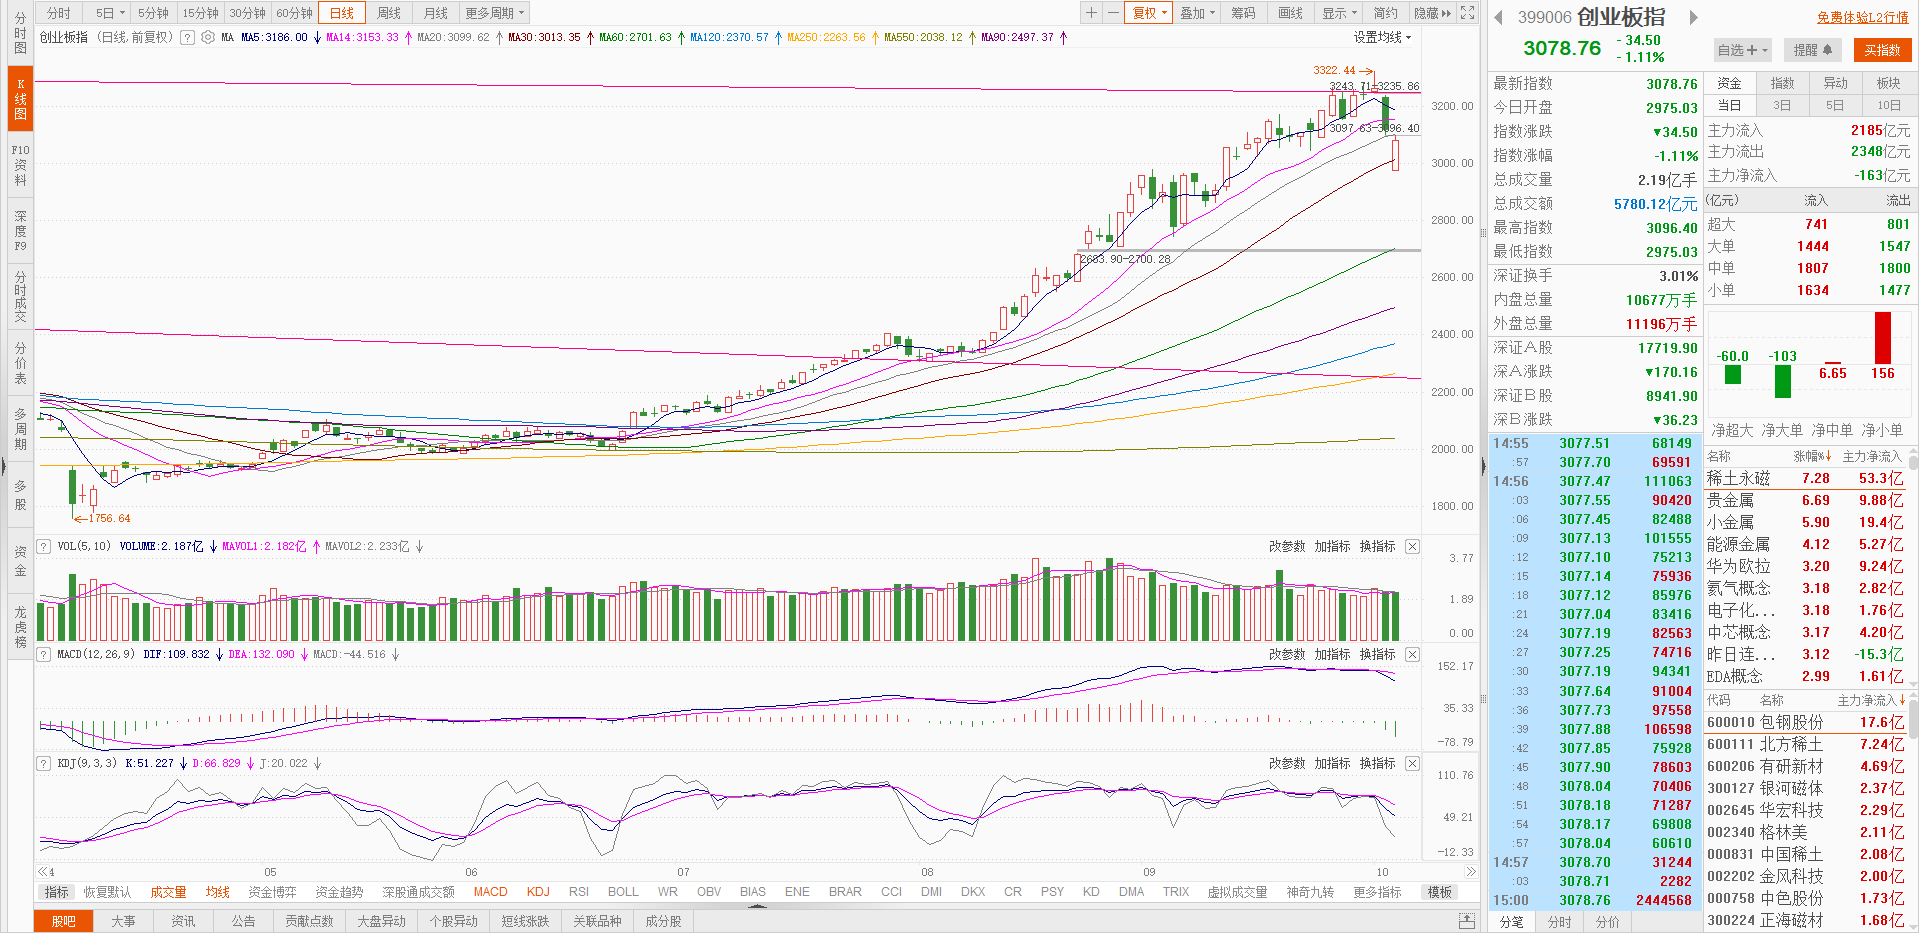Screen dimensions: 1919x933
Task: Toggle the 均线 indicator overlay
Action: coord(217,892)
